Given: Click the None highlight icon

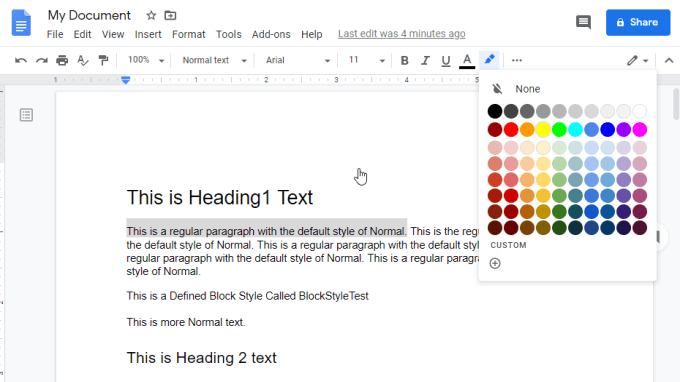Looking at the screenshot, I should tap(497, 89).
